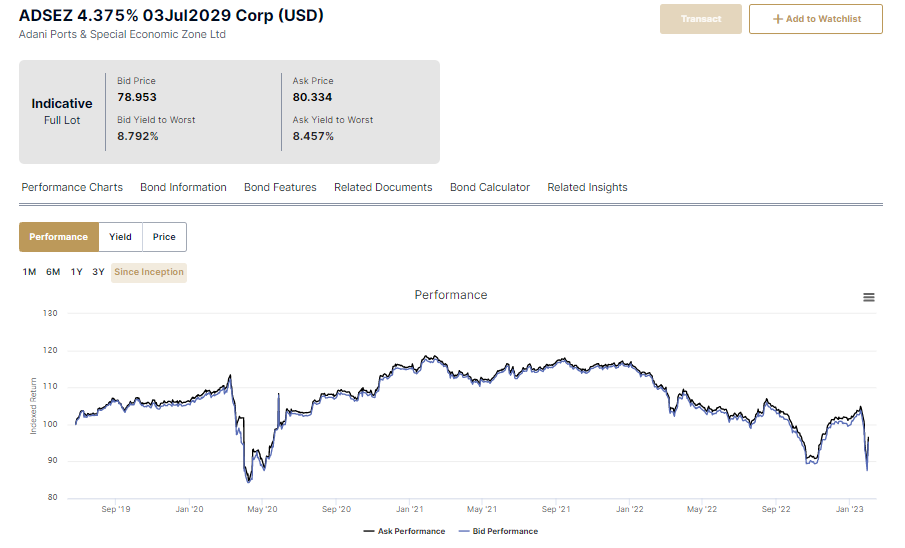Click the plus icon on Add to Watchlist
This screenshot has width=905, height=548.
[x=777, y=19]
